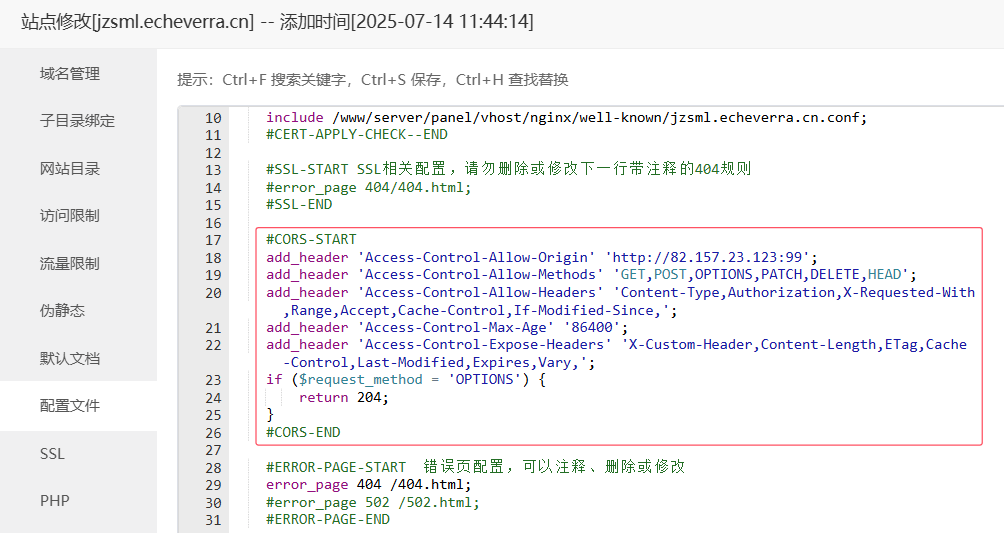Click line number 17 in the gutter
The height and width of the screenshot is (533, 1004).
click(212, 240)
